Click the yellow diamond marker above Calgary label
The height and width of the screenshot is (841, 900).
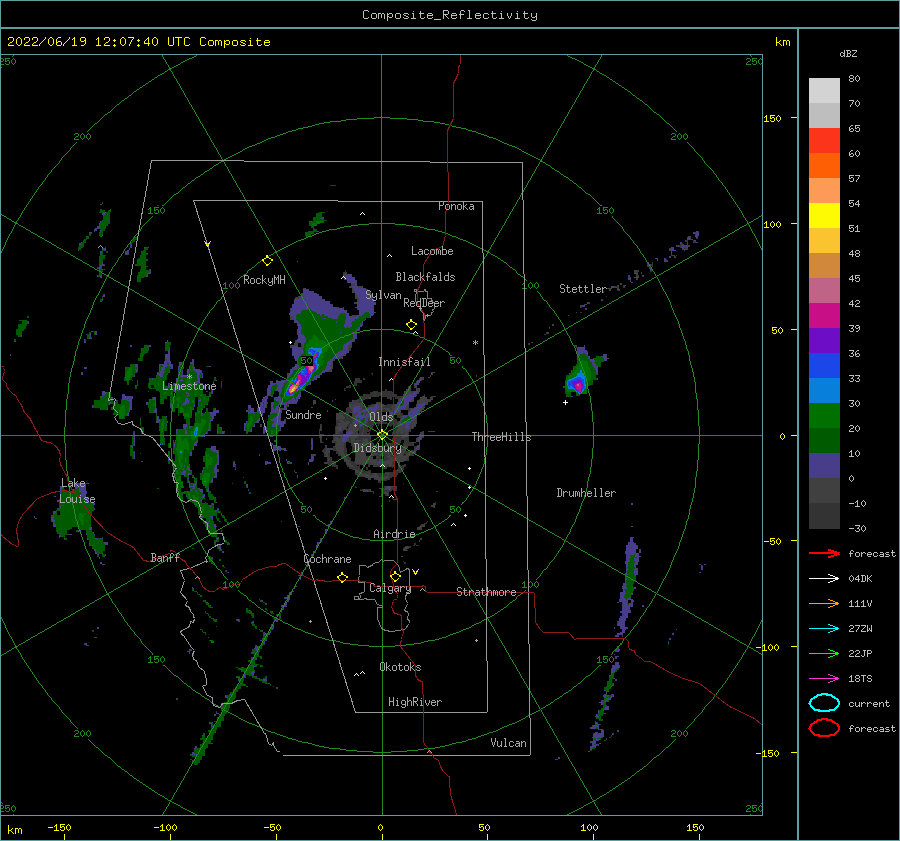pyautogui.click(x=395, y=576)
